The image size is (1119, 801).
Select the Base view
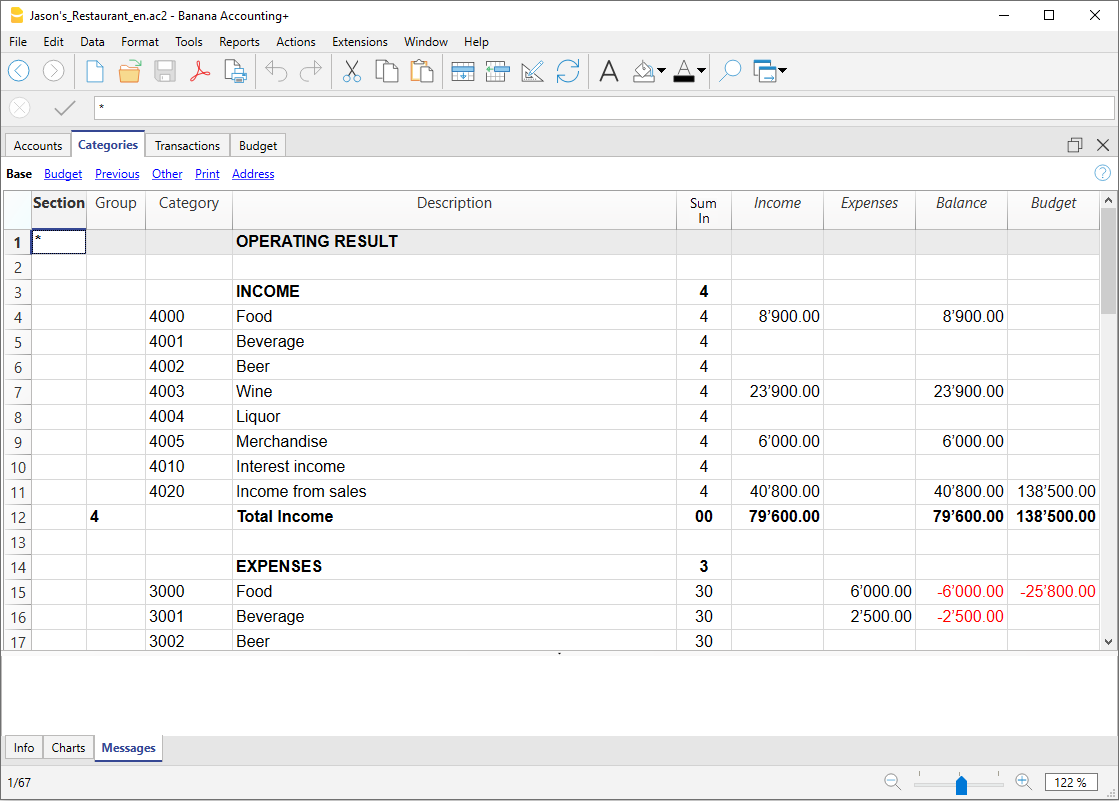(x=19, y=173)
